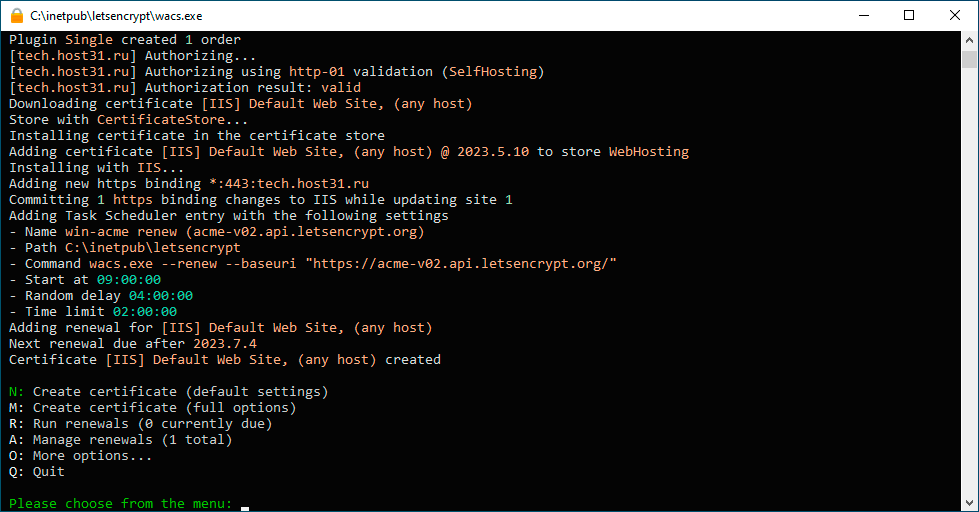Screen dimensions: 979x512
Task: Click the scrollbar down arrow
Action: (969, 503)
